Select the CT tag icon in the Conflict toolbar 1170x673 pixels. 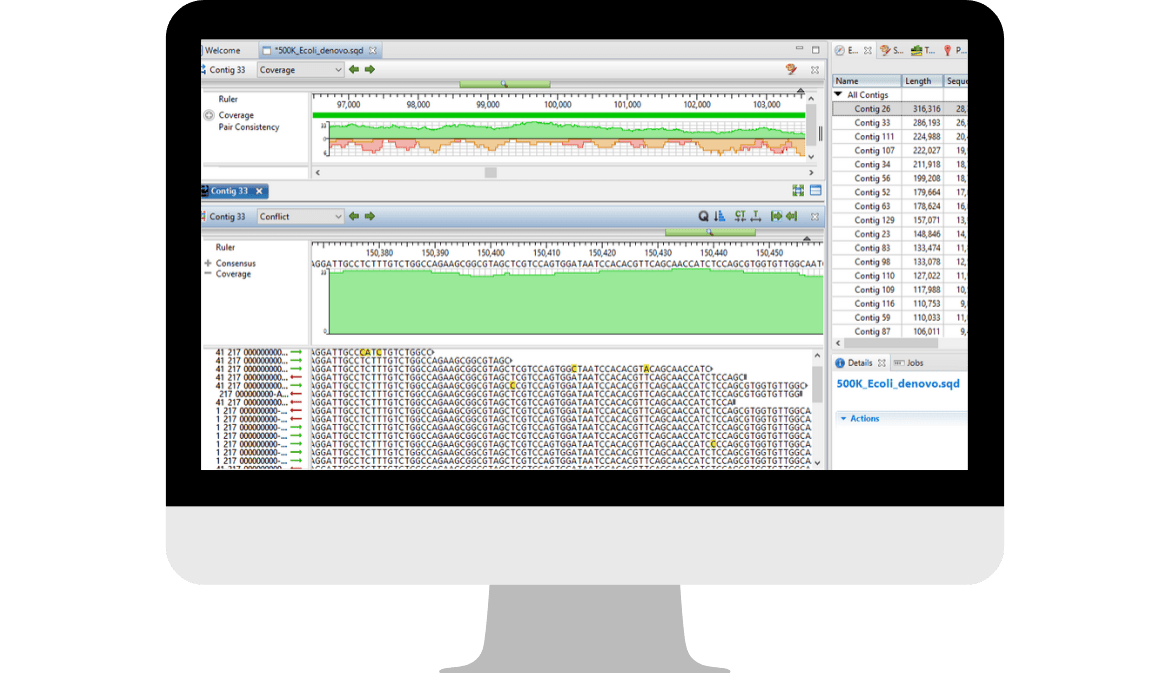point(740,215)
